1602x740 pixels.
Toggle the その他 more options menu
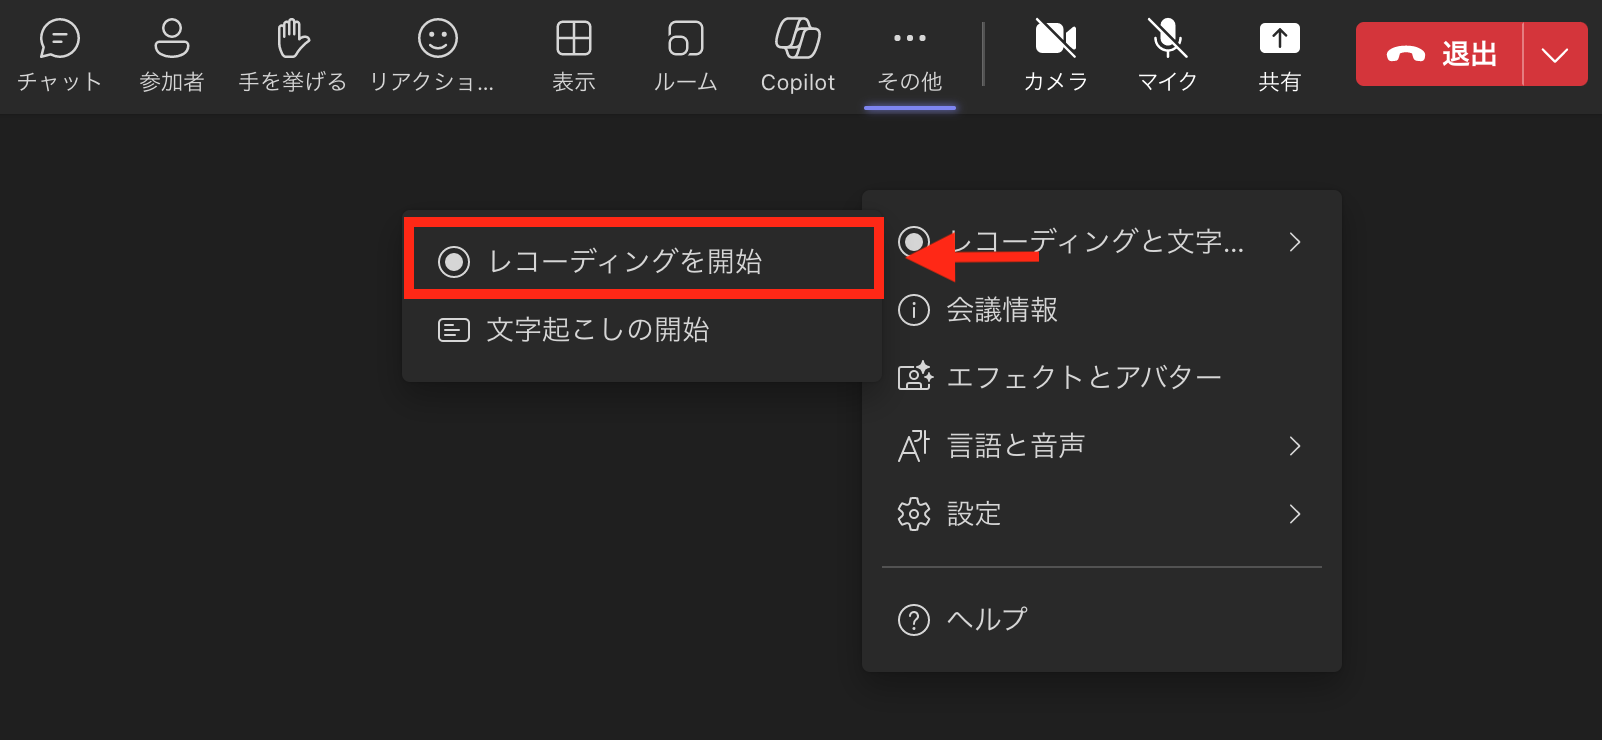(909, 55)
